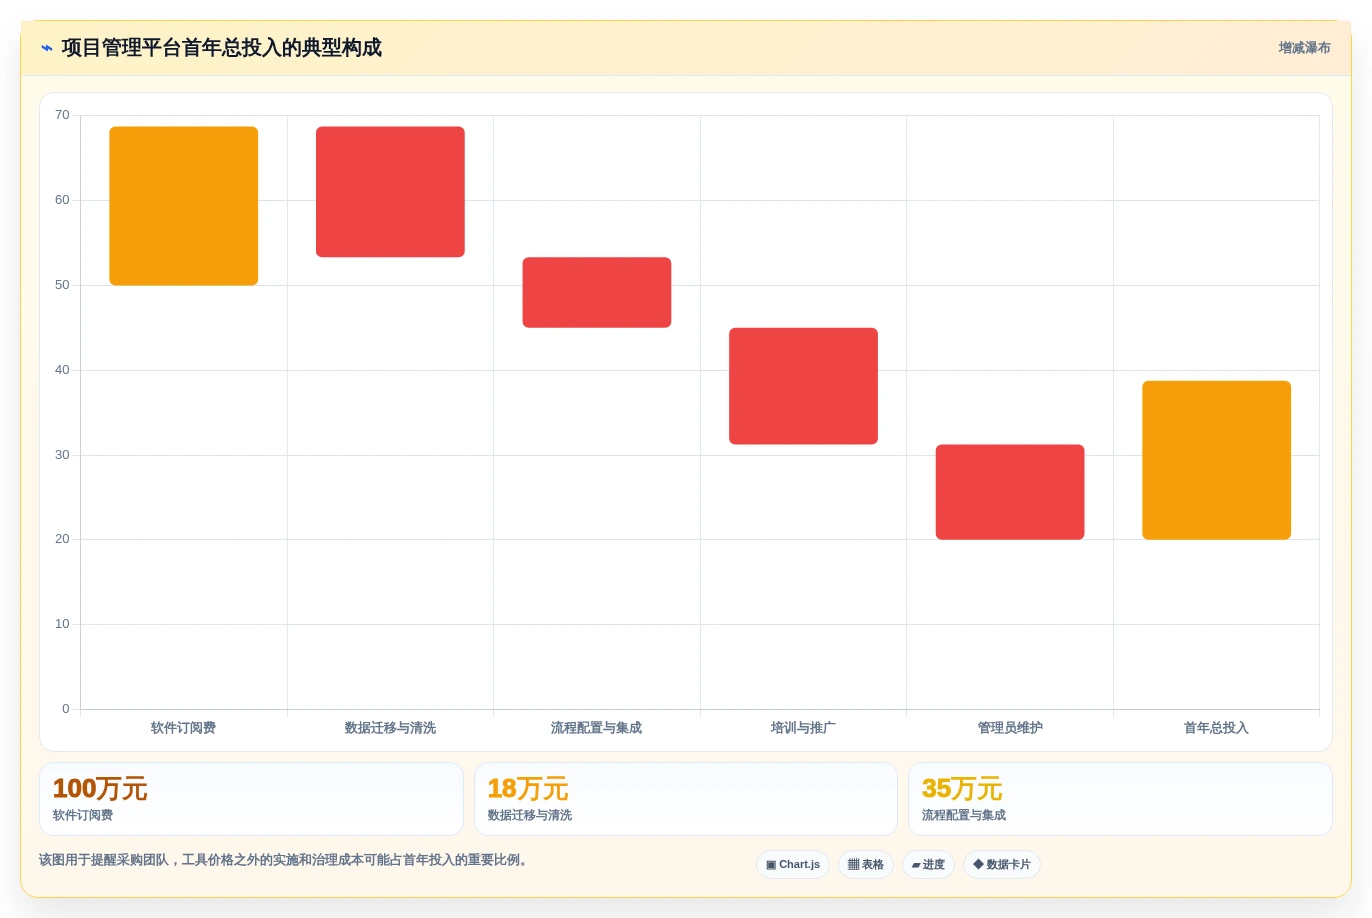The width and height of the screenshot is (1372, 918).
Task: Click the 增减瀑布 label in the header
Action: pyautogui.click(x=1304, y=48)
